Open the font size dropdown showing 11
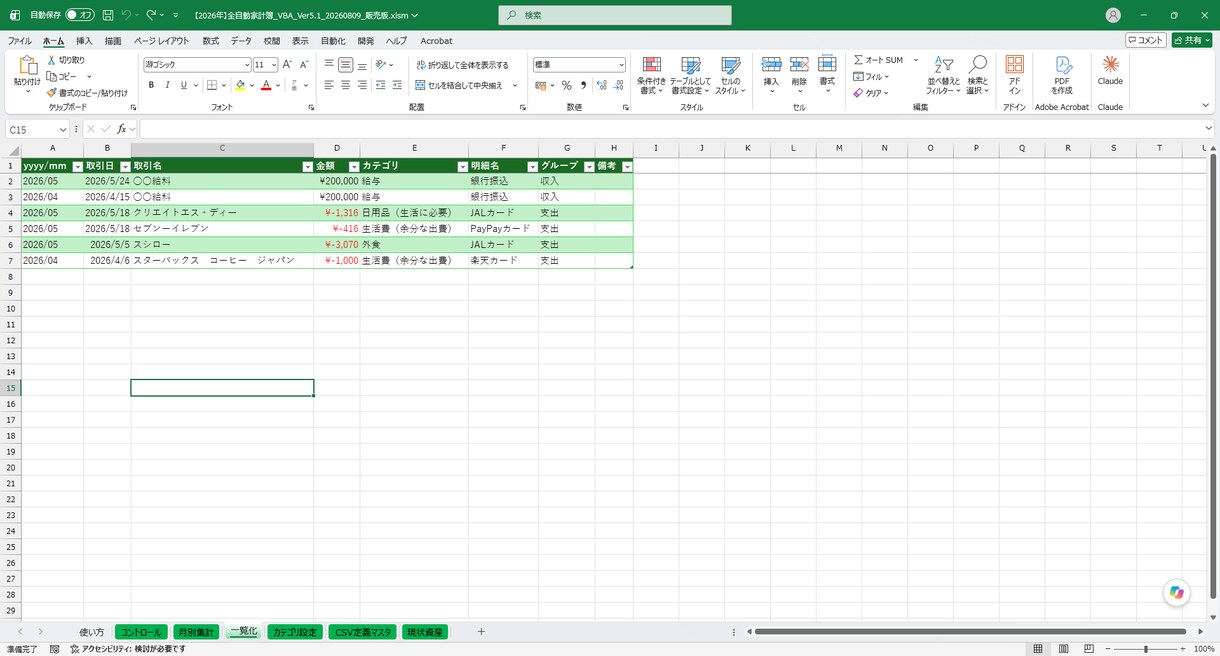 click(273, 64)
